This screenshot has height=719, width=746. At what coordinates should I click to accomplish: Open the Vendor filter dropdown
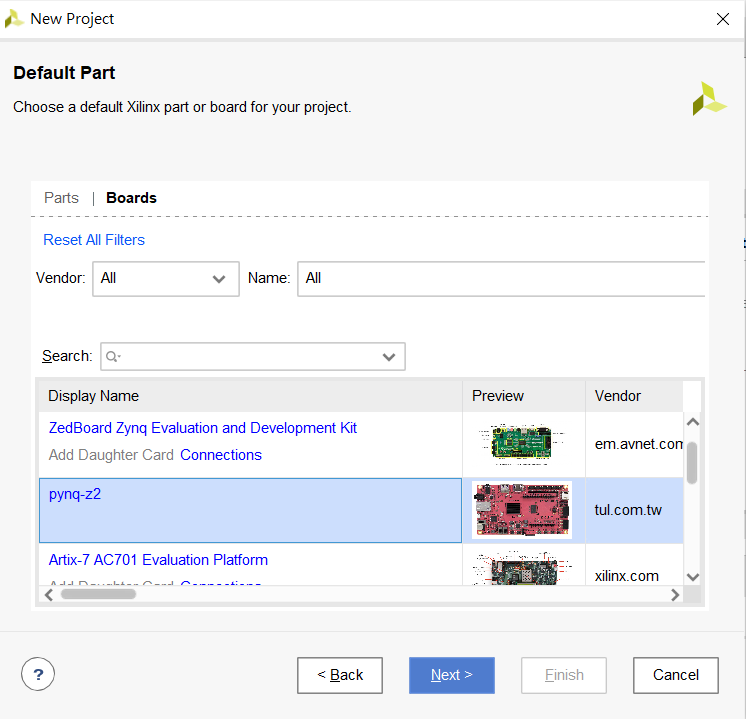(166, 279)
